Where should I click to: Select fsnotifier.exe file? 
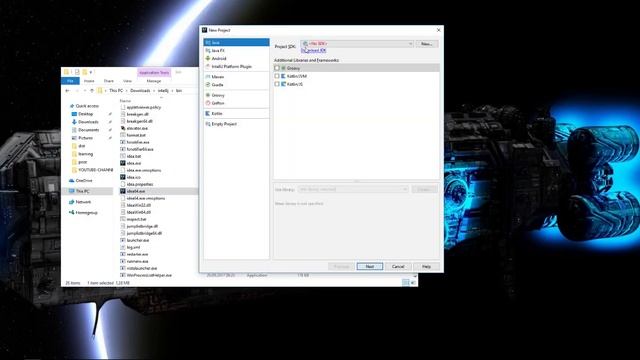[x=138, y=142]
